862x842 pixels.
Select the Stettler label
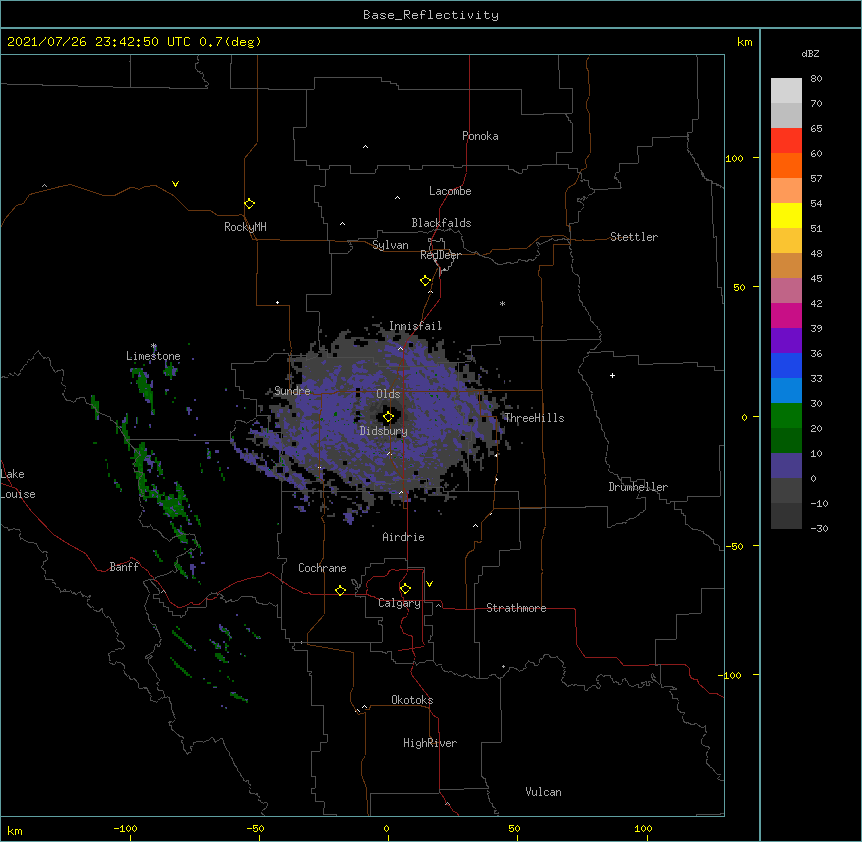click(x=634, y=237)
